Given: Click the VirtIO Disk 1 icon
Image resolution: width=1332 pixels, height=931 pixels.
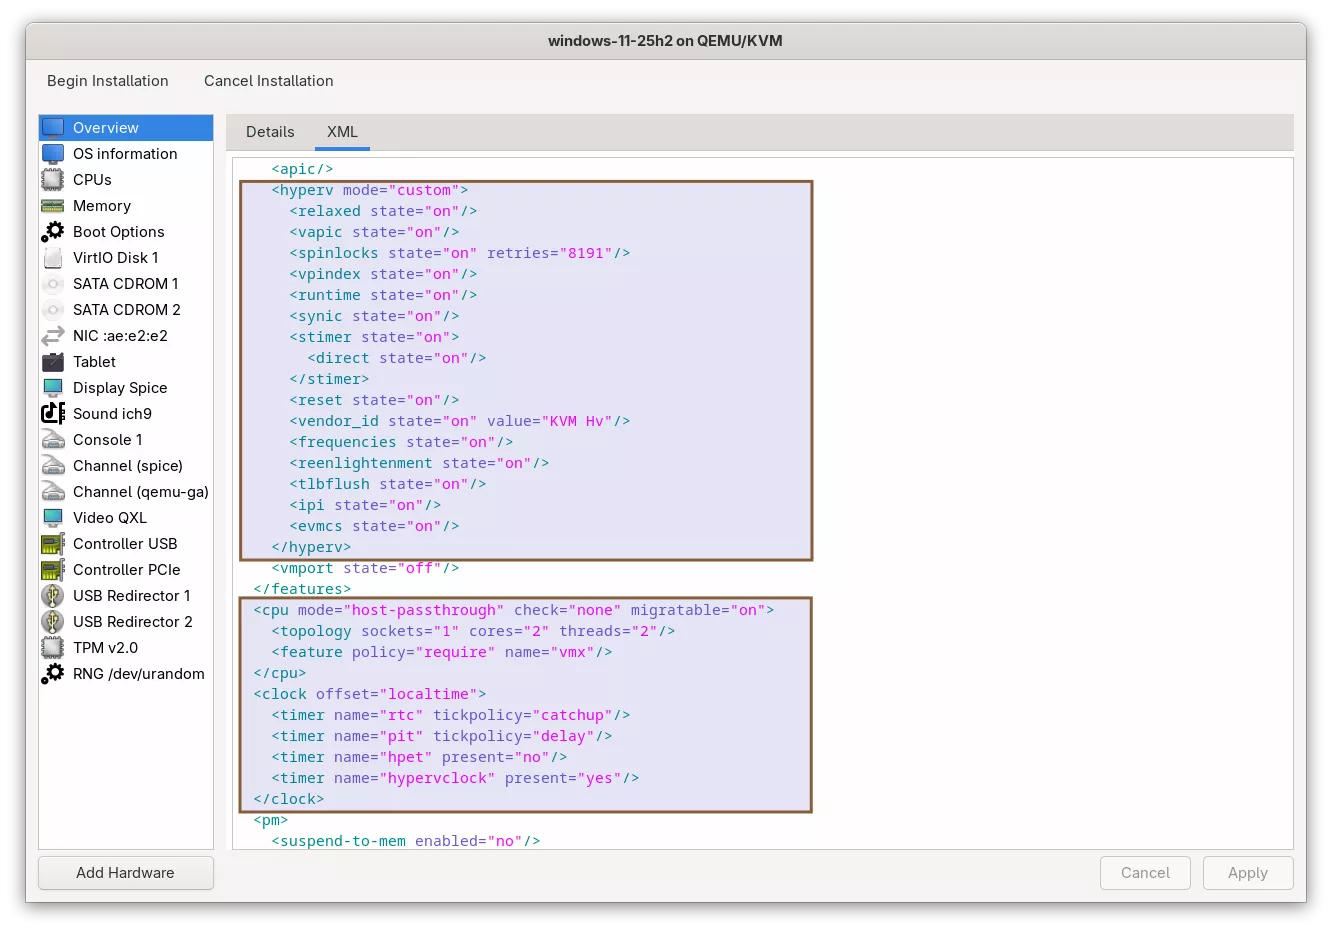Looking at the screenshot, I should [53, 258].
